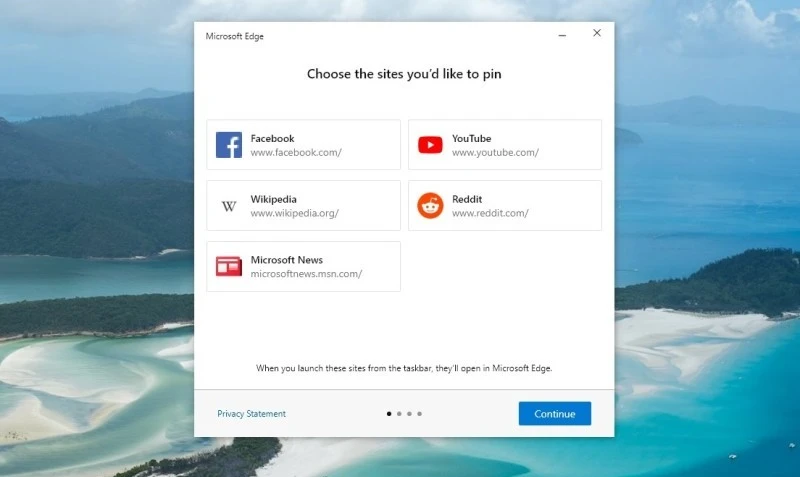Click the red YouTube play icon
Screen dimensions: 800x477
point(430,145)
